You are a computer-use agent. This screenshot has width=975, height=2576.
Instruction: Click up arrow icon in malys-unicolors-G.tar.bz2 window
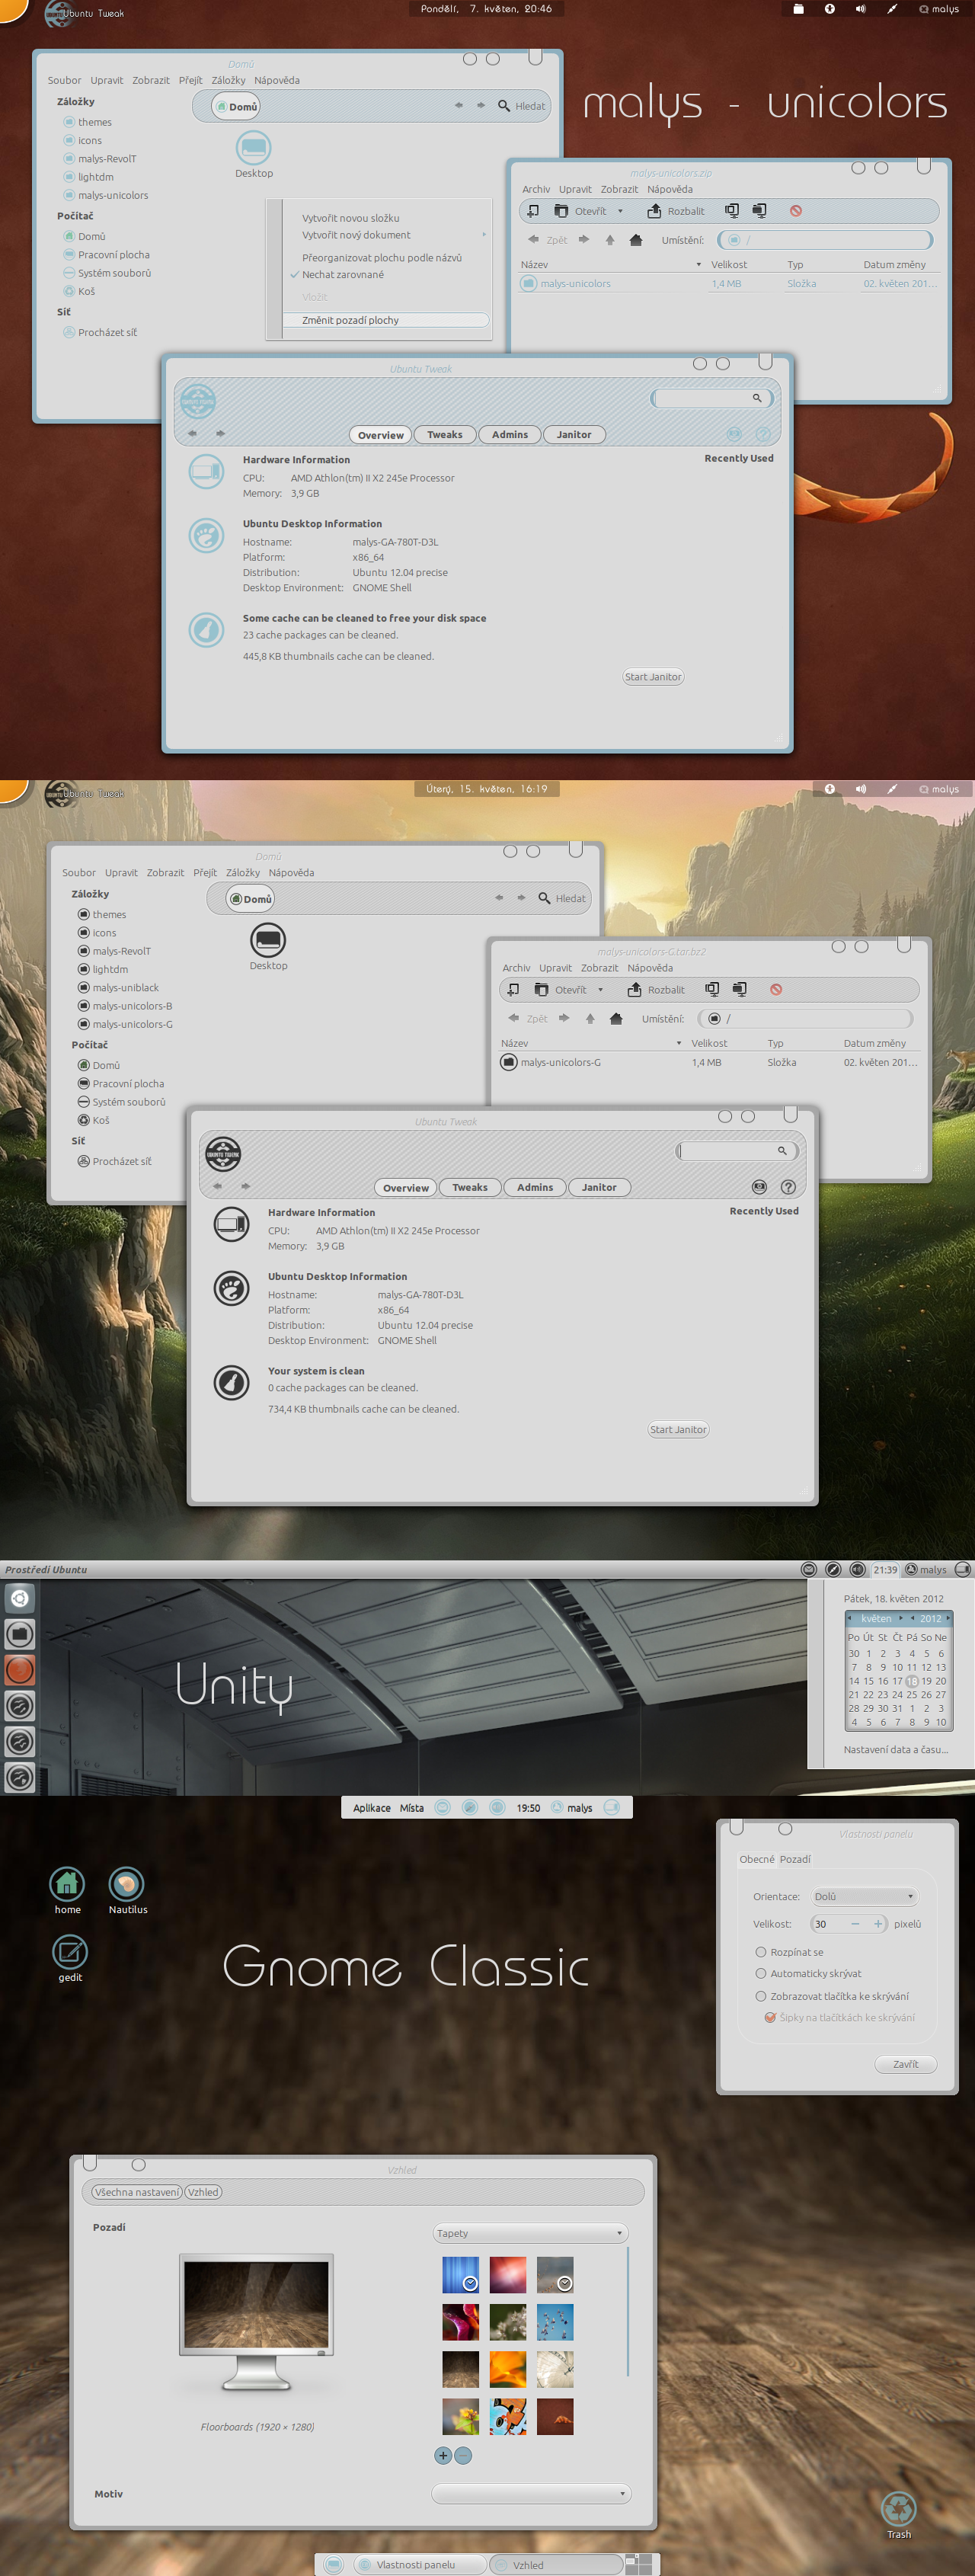[x=590, y=1019]
